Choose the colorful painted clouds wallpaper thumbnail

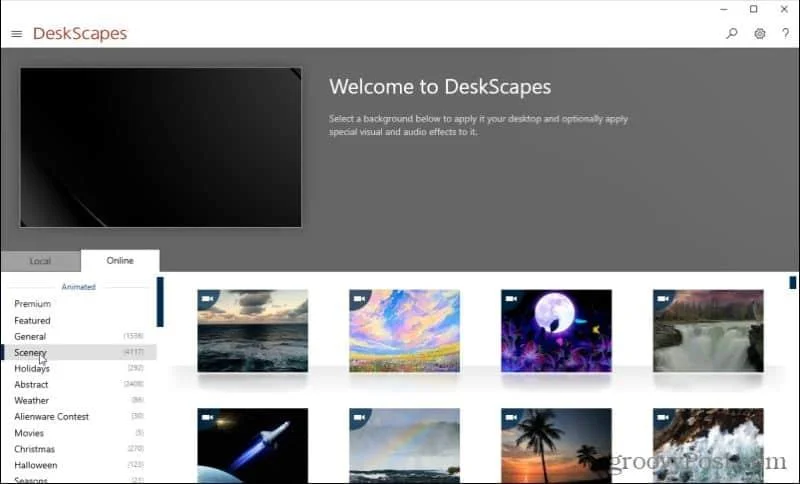[x=404, y=331]
